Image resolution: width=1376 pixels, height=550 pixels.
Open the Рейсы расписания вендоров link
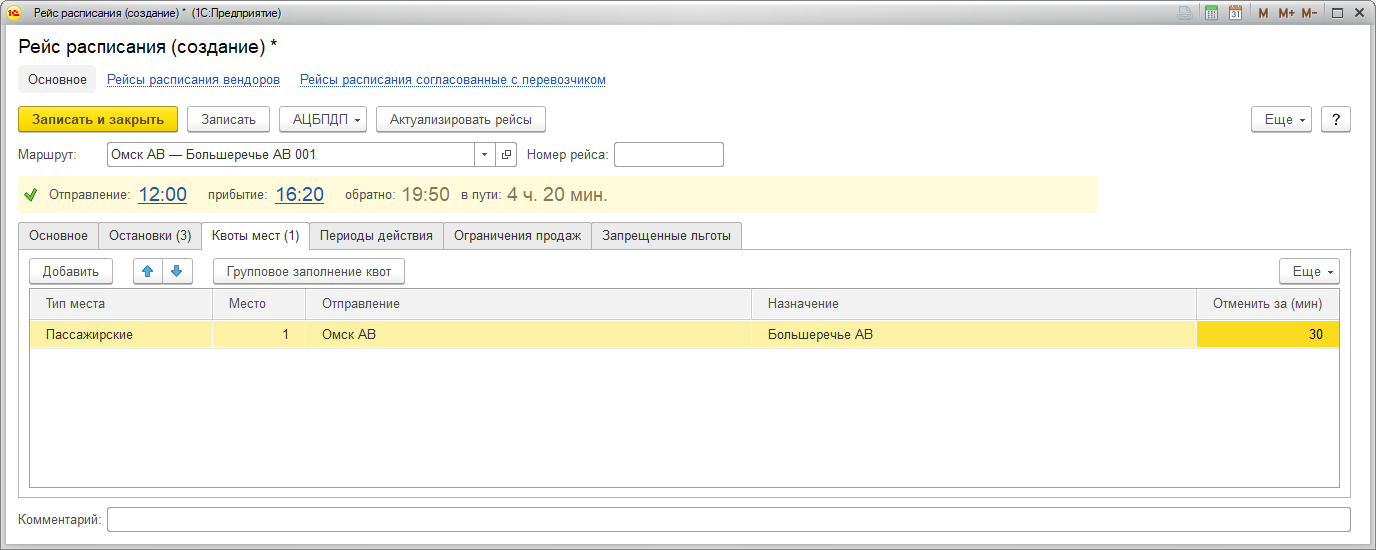click(x=193, y=80)
